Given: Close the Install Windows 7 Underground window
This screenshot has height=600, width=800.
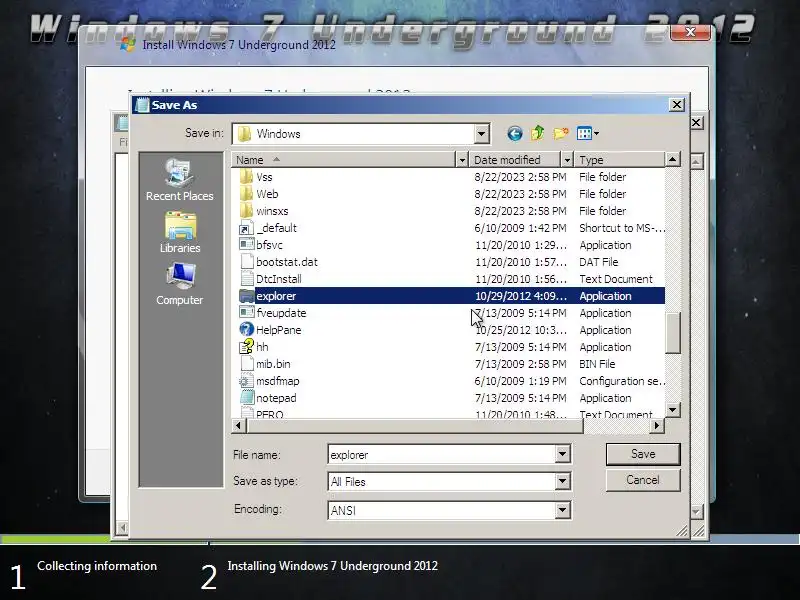Looking at the screenshot, I should (690, 32).
